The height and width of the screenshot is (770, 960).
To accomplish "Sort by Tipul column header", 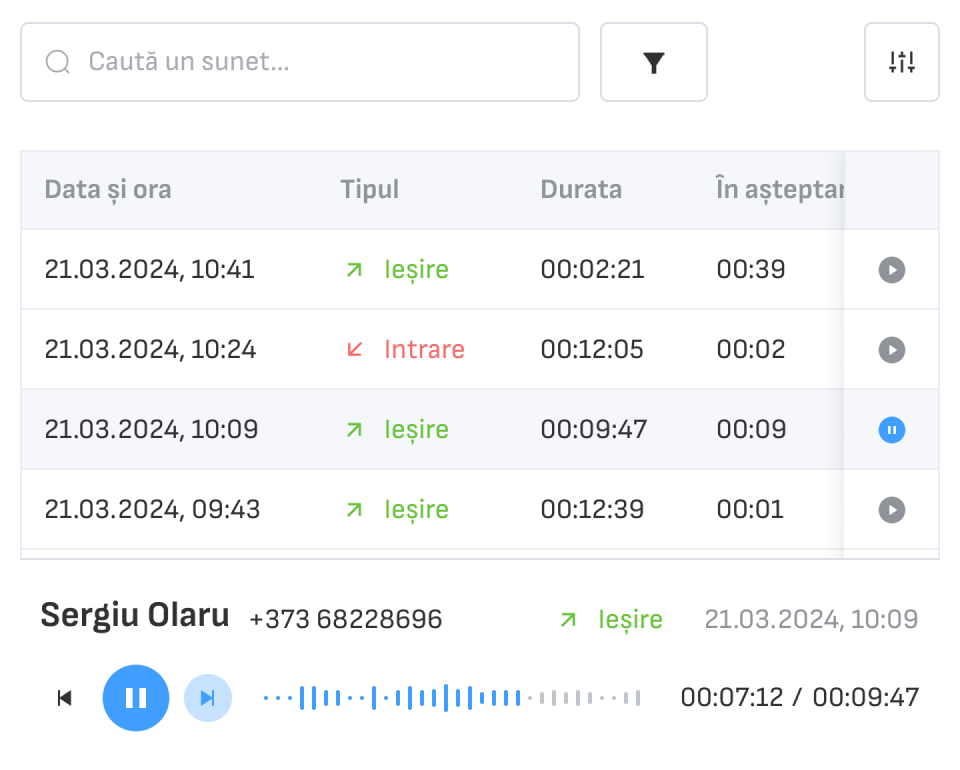I will coord(369,190).
